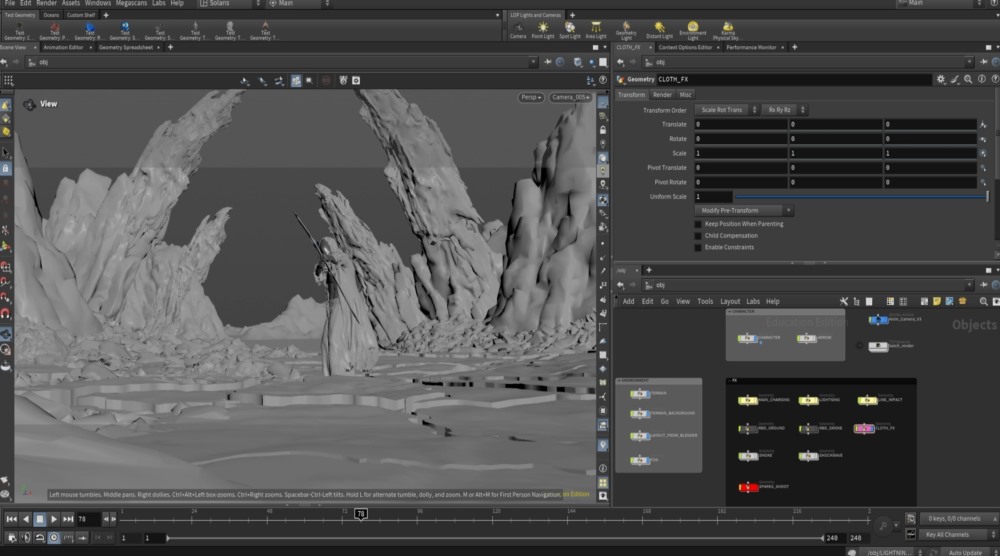Collapse the FX network box
This screenshot has height=556, width=1000.
(x=730, y=381)
